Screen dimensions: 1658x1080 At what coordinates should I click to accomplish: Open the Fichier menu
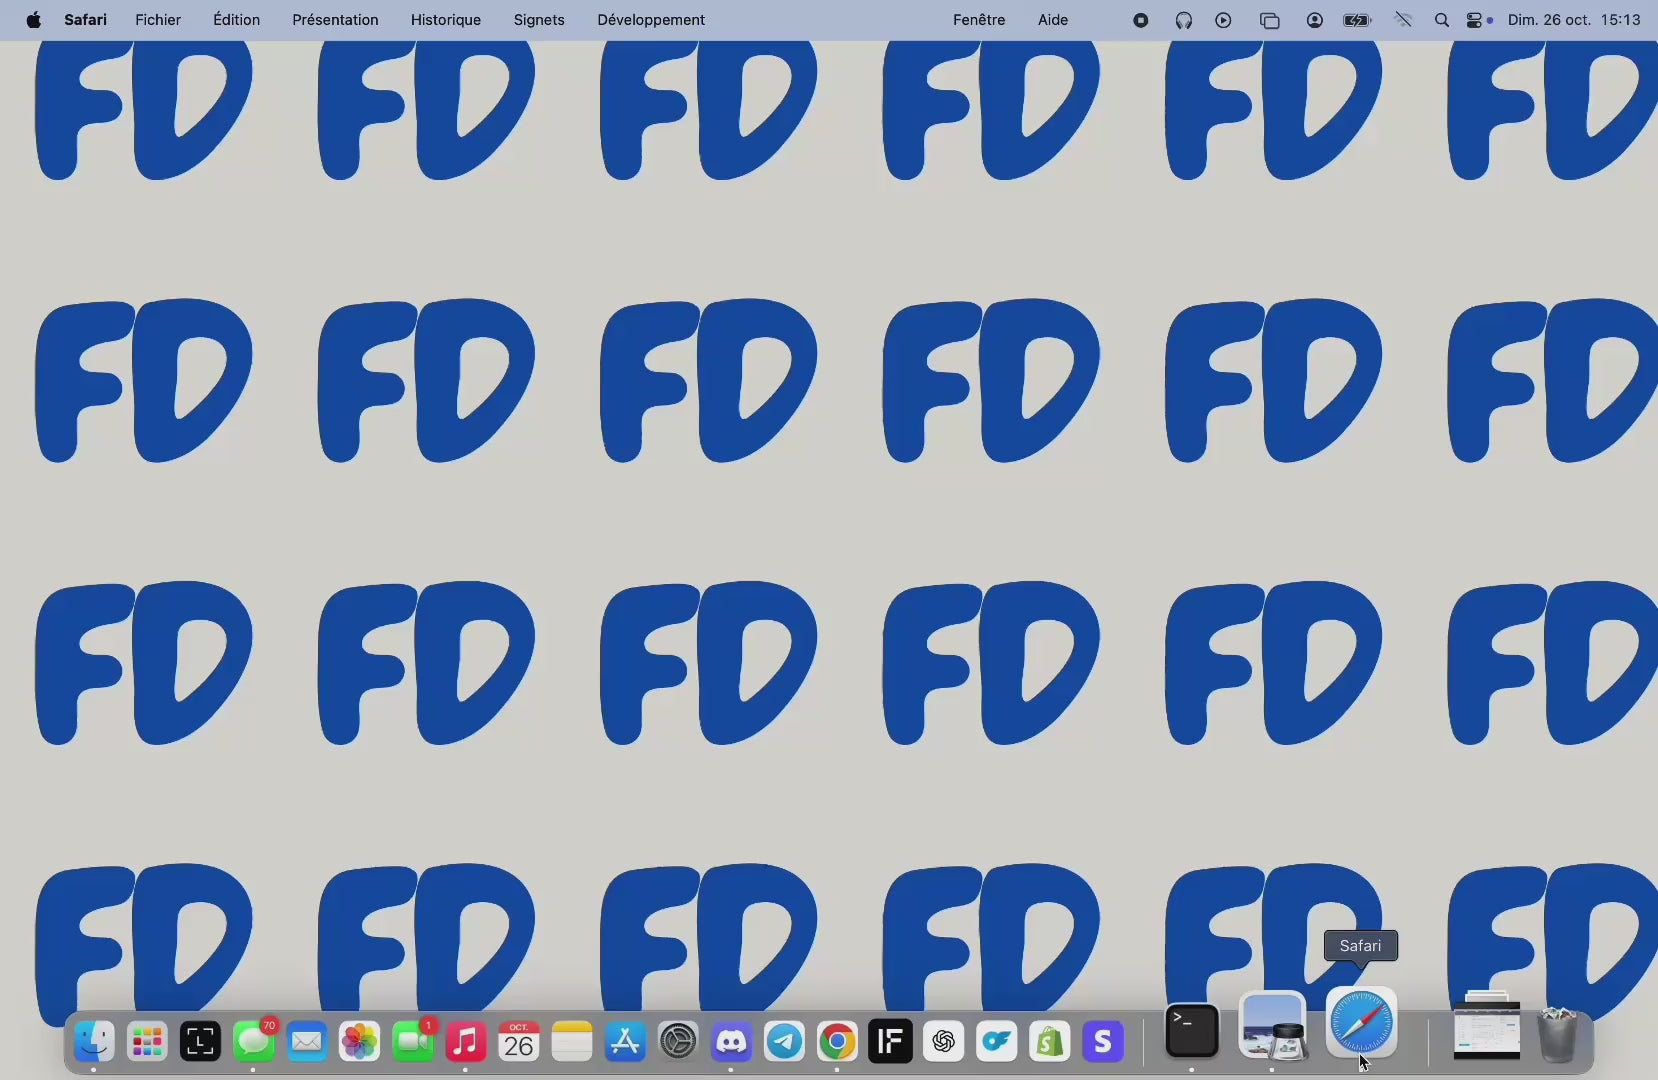(x=158, y=20)
